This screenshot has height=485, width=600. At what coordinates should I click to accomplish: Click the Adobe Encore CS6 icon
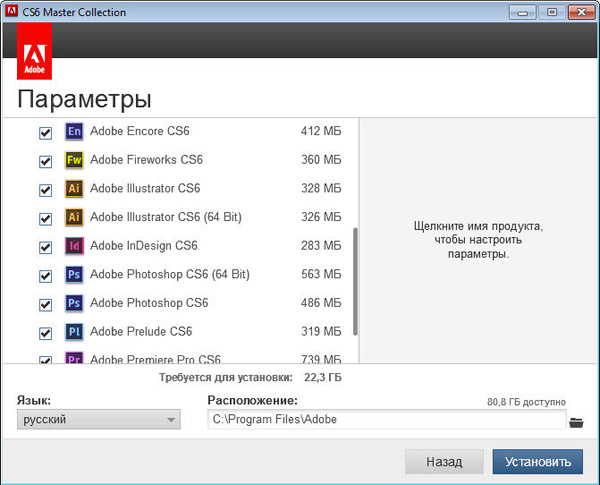click(x=73, y=132)
